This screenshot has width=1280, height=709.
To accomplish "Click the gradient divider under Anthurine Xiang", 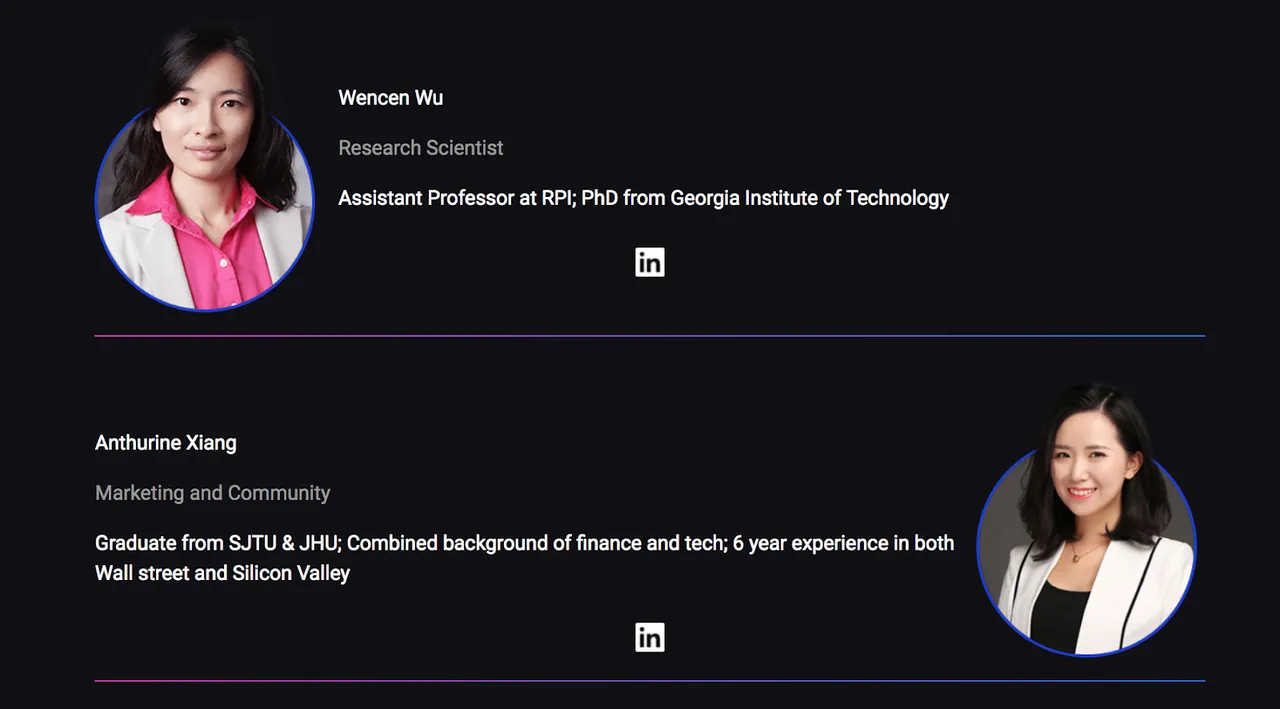I will (x=650, y=681).
